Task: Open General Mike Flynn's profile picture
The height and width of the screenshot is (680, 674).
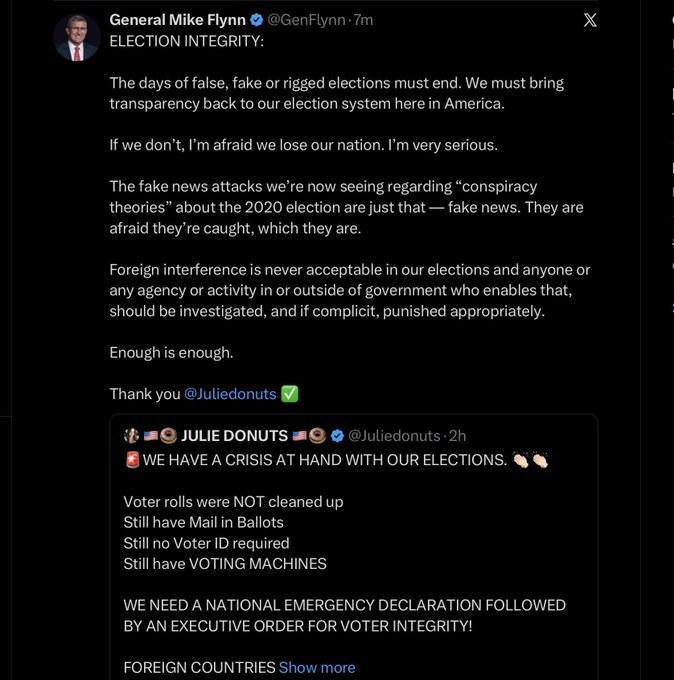Action: 76,39
